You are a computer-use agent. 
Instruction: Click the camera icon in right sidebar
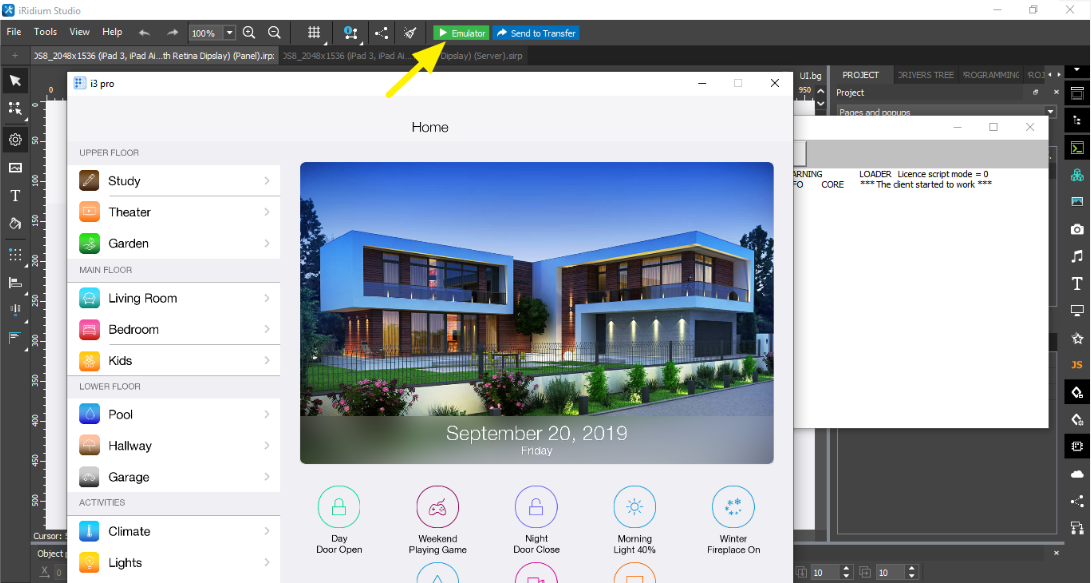1077,229
